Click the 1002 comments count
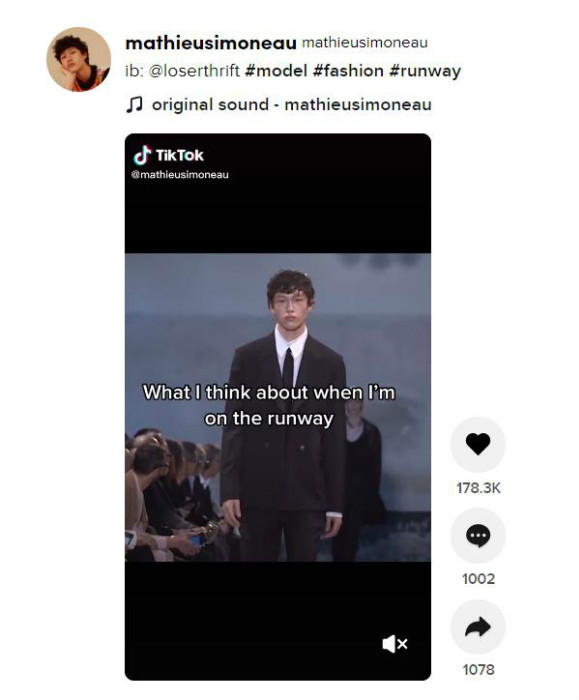 pyautogui.click(x=478, y=579)
